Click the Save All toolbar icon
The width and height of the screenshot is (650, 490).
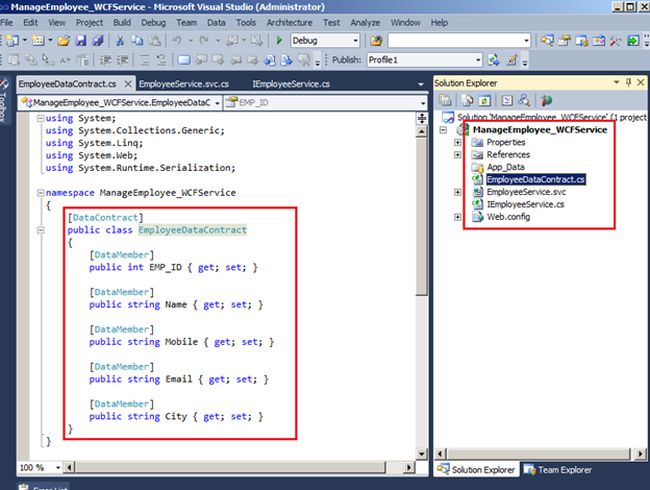[x=97, y=40]
